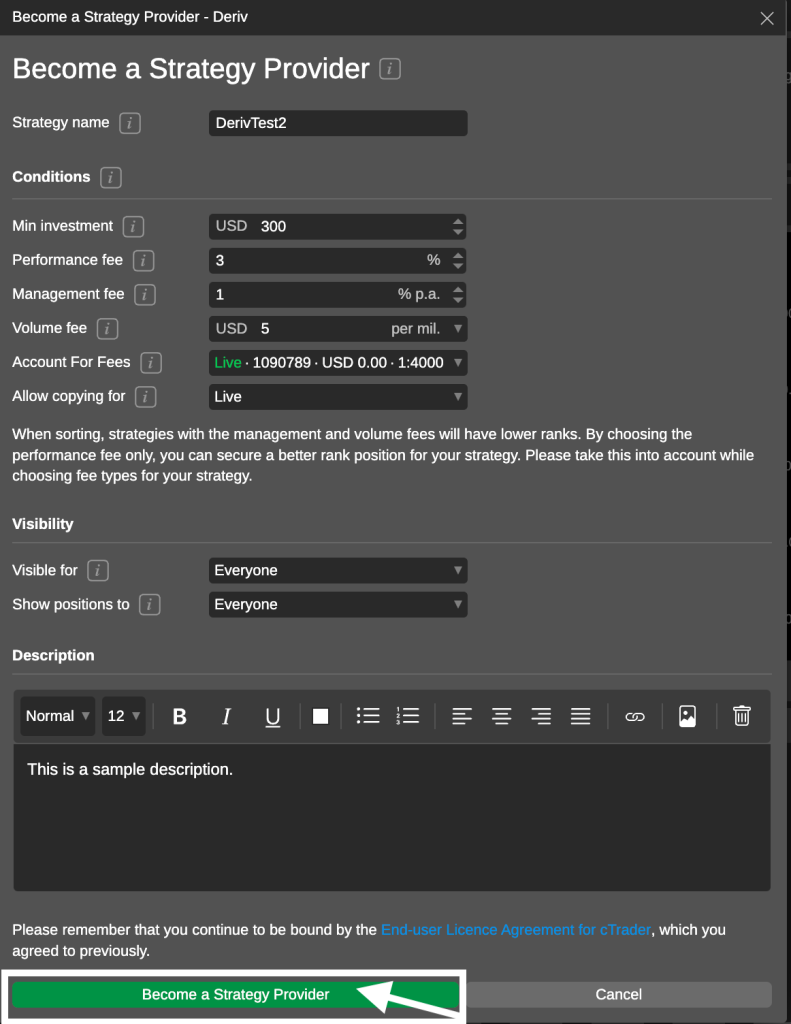Apply Italic formatting to description text
This screenshot has width=791, height=1024.
226,715
